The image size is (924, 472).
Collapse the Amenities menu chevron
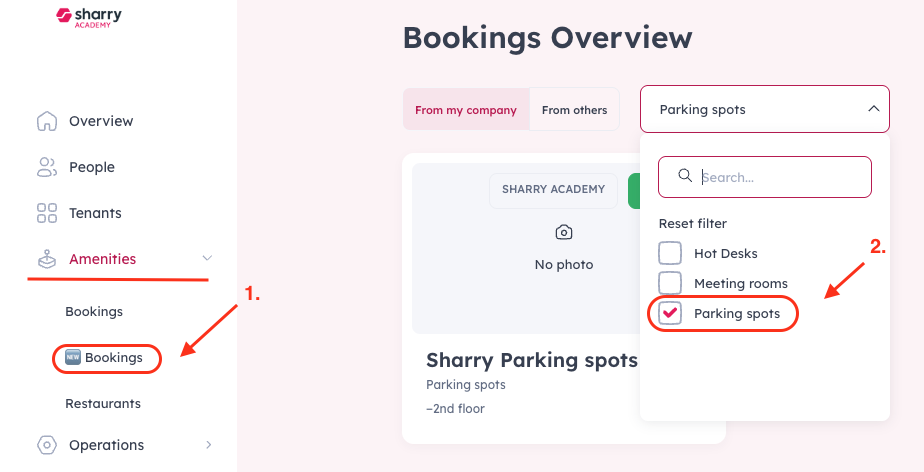[207, 258]
